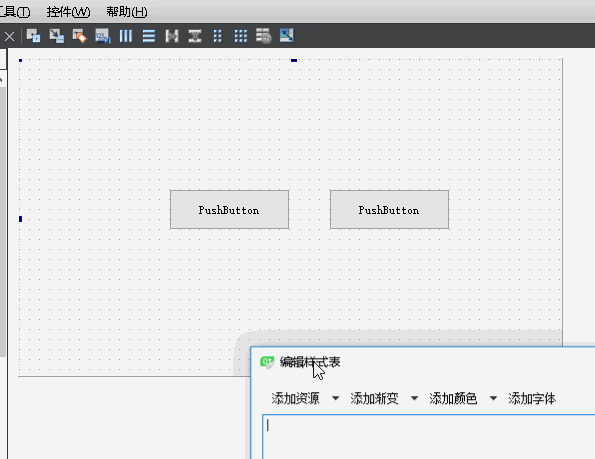Lay out horizontally in splitter
Viewport: 595px width, 459px height.
(x=172, y=36)
